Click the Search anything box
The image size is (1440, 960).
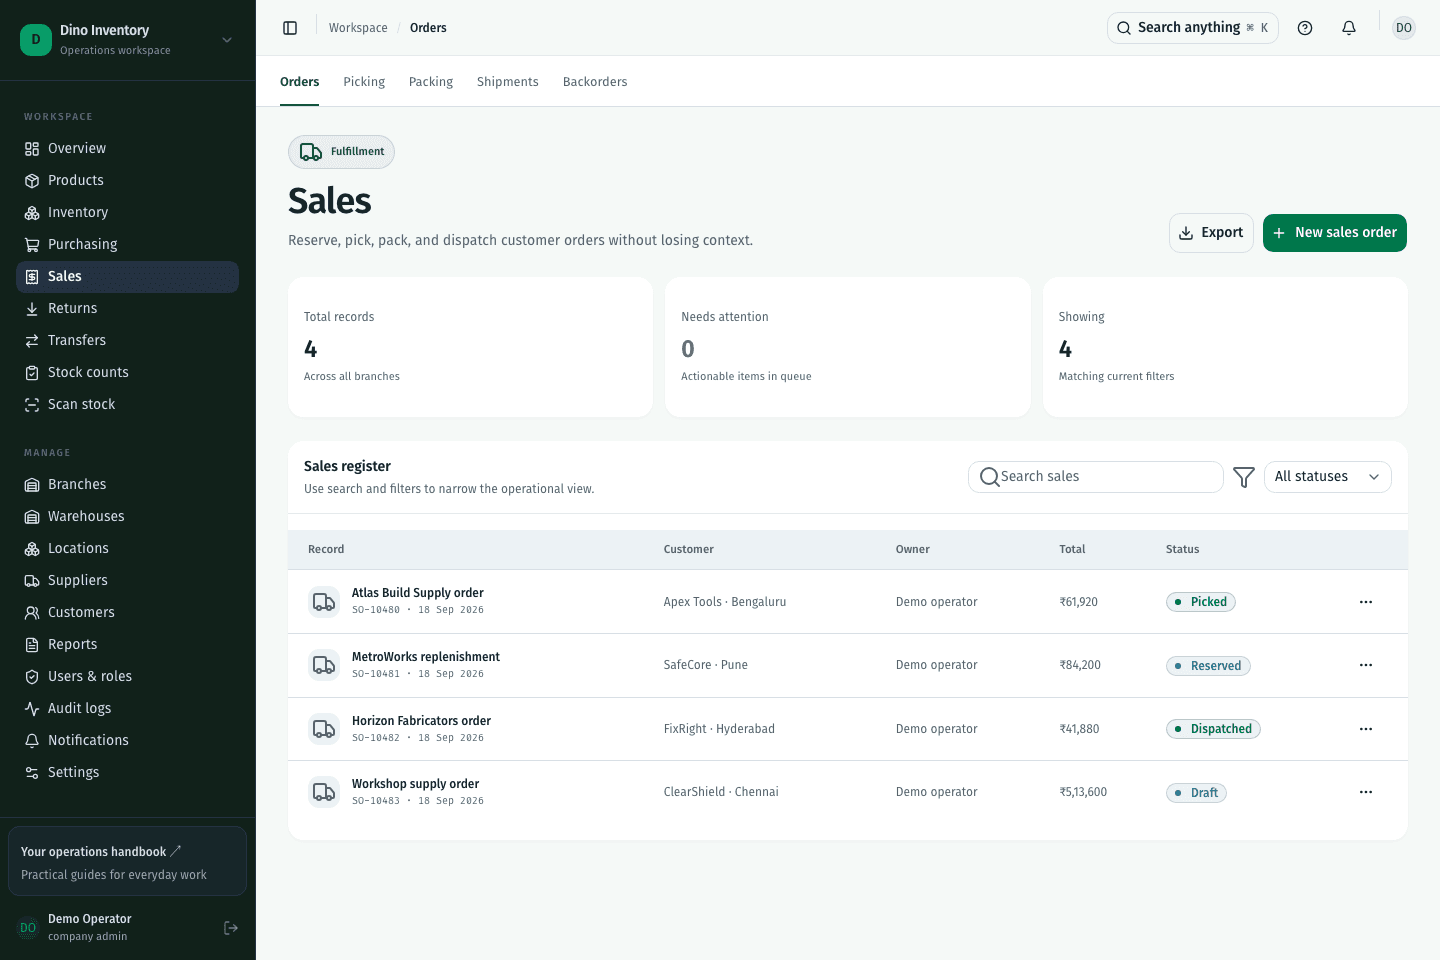point(1193,28)
